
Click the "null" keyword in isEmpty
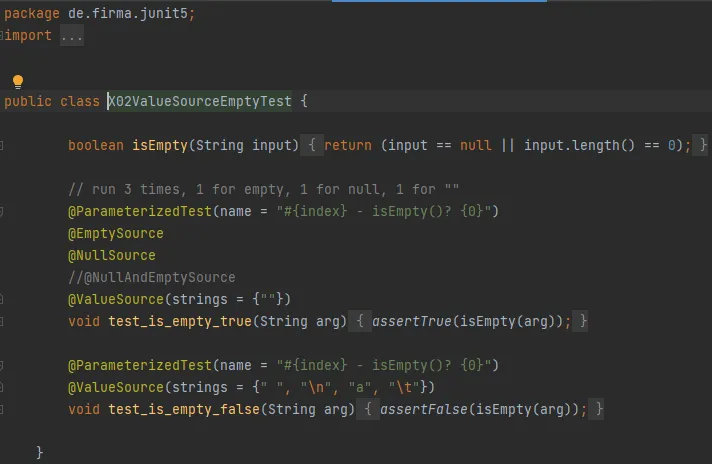475,145
